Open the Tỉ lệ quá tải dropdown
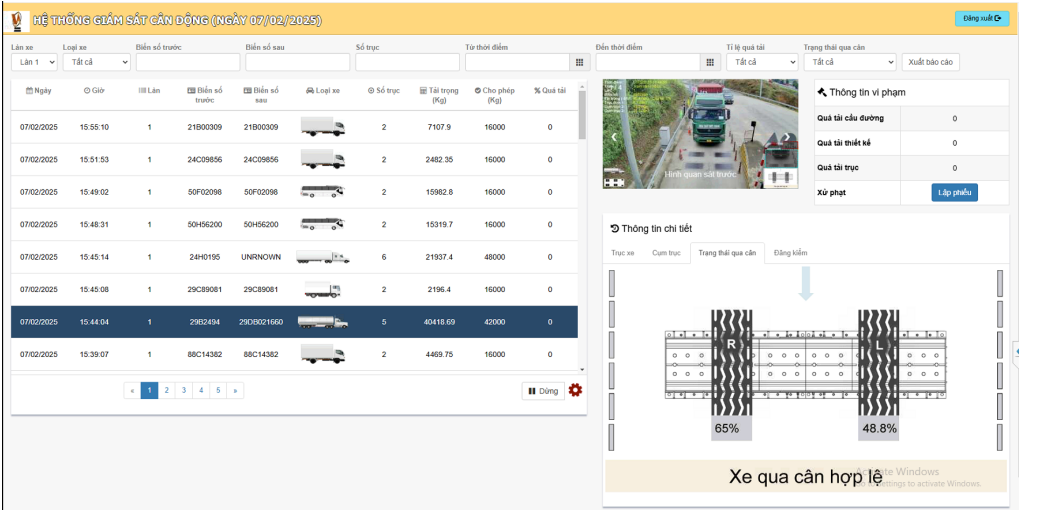This screenshot has width=1038, height=510. click(x=761, y=62)
